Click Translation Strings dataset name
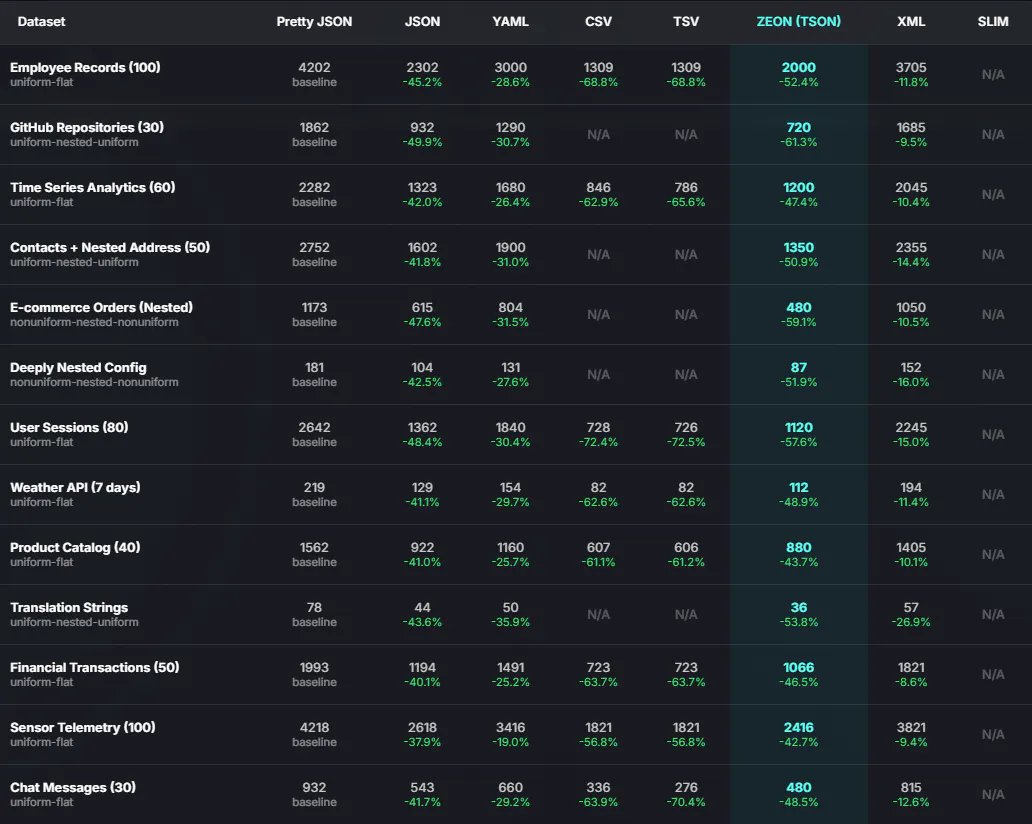This screenshot has height=824, width=1032. point(69,607)
